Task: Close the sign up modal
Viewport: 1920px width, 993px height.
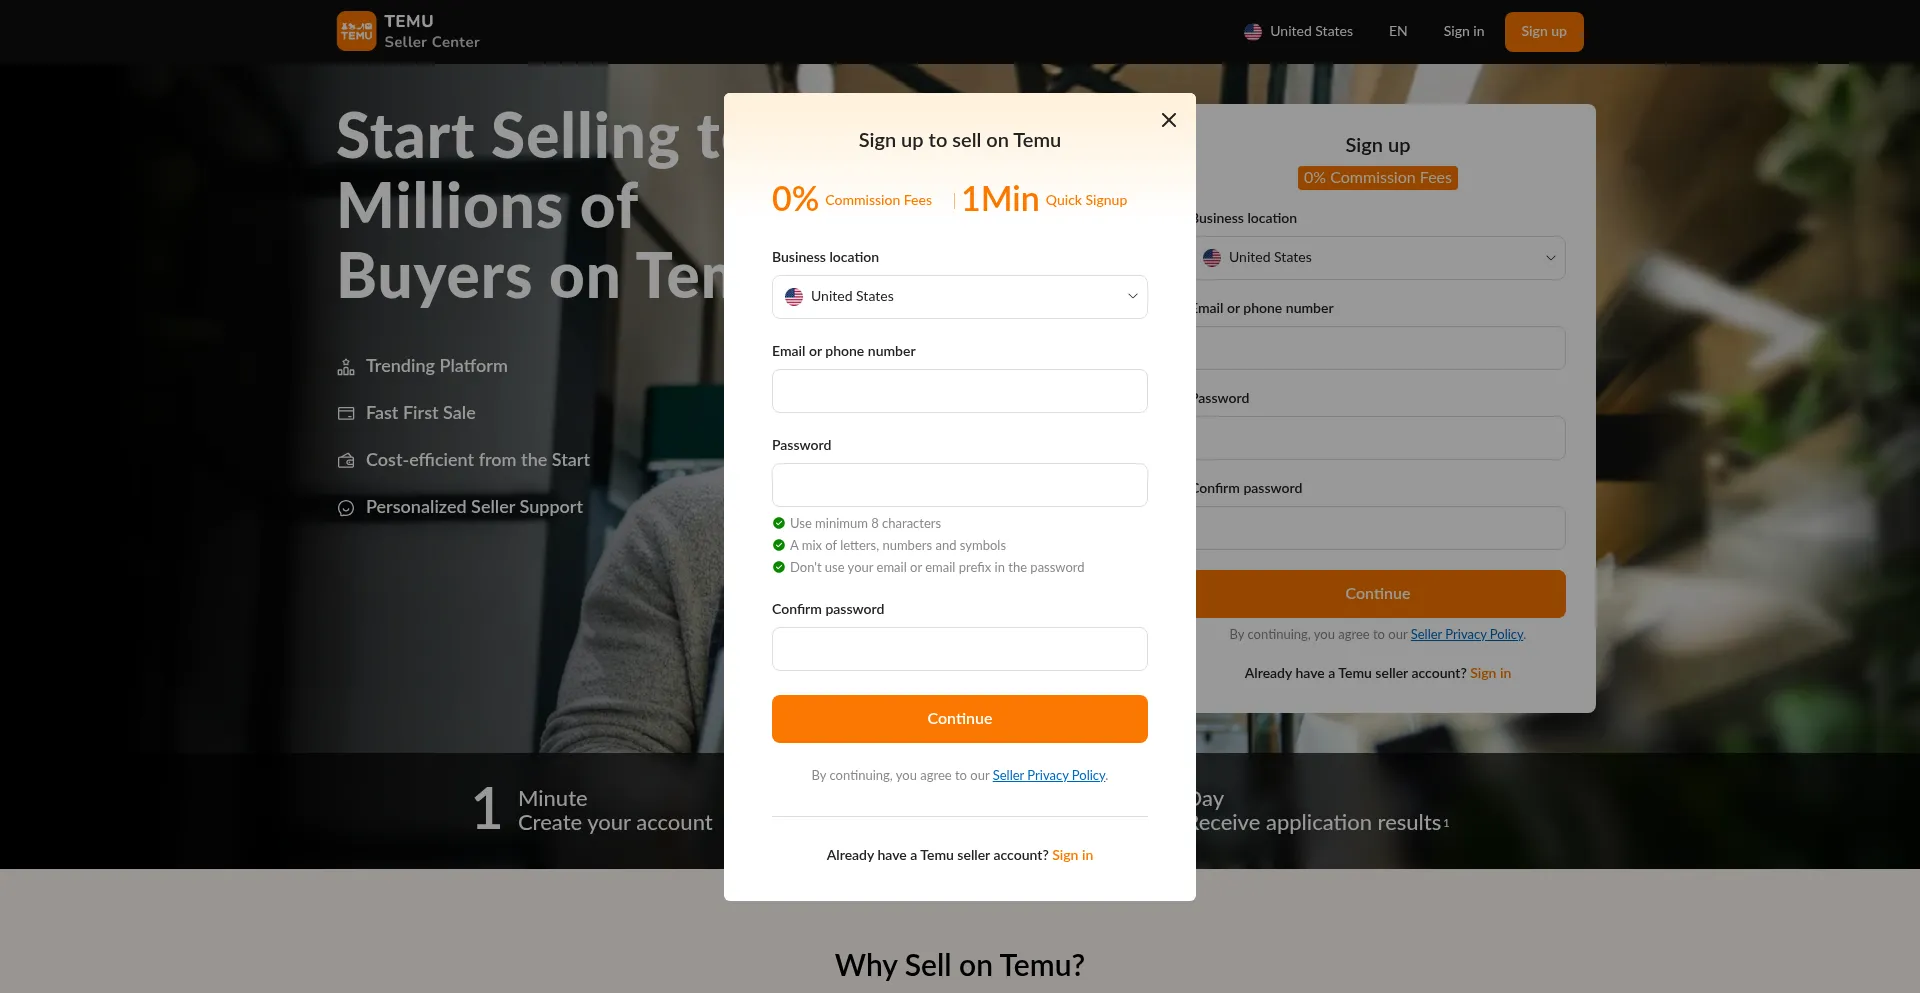Action: pos(1168,120)
